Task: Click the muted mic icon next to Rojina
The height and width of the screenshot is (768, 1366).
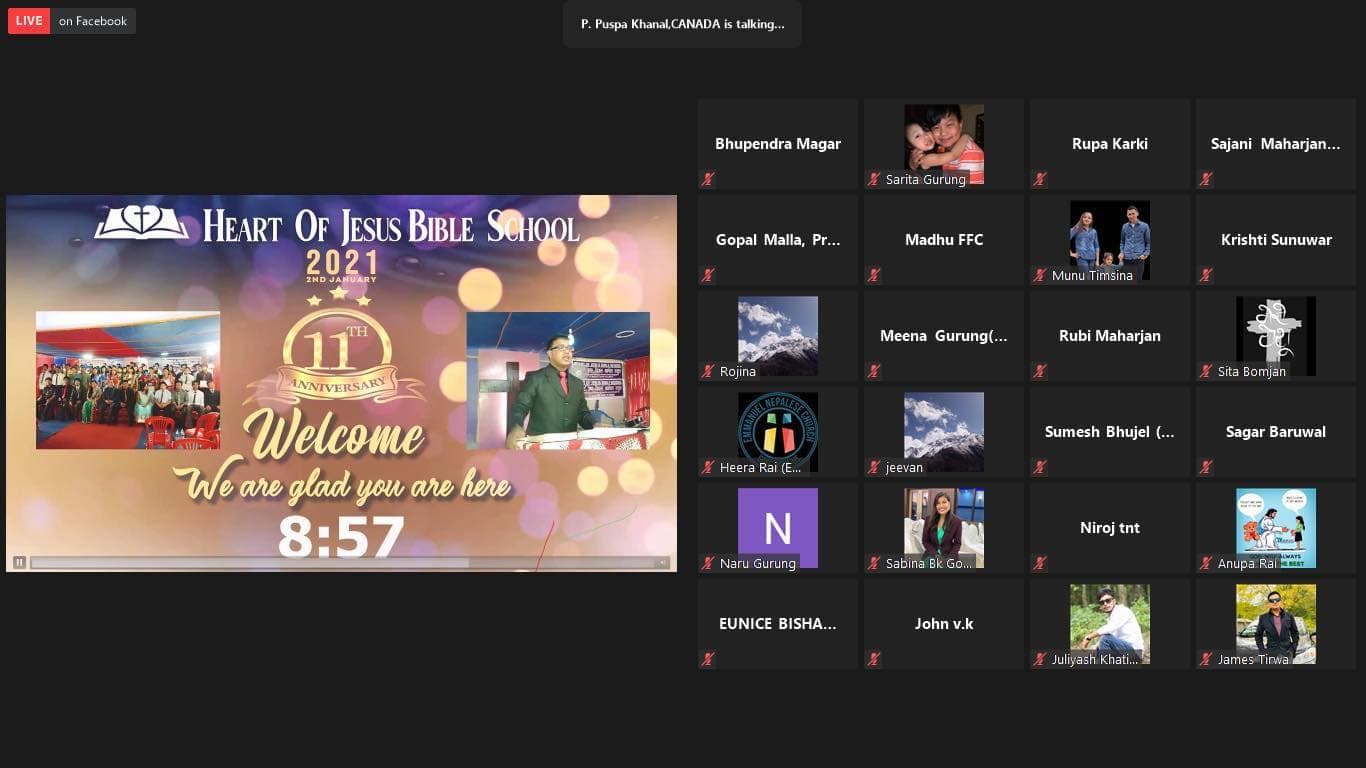Action: [708, 371]
